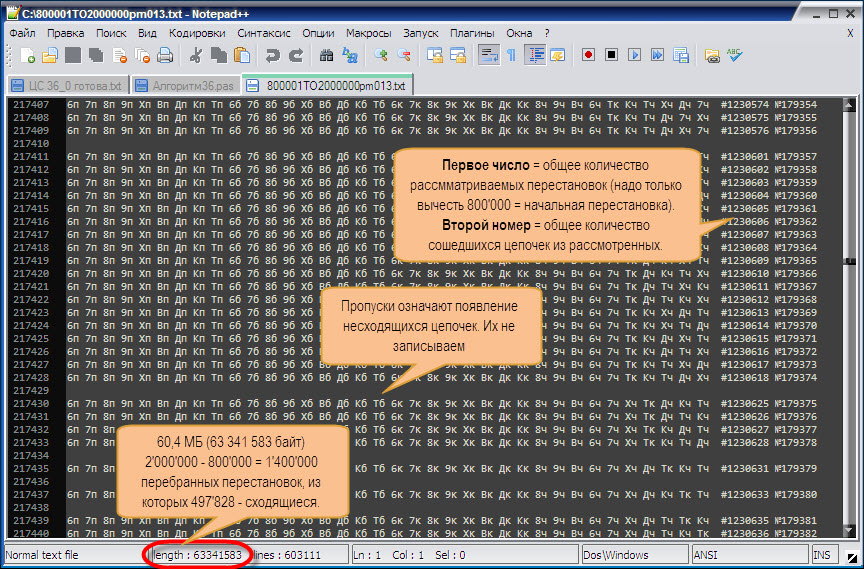Toggle synchronized vertical scrolling icon
Viewport: 864px width, 569px height.
(434, 55)
